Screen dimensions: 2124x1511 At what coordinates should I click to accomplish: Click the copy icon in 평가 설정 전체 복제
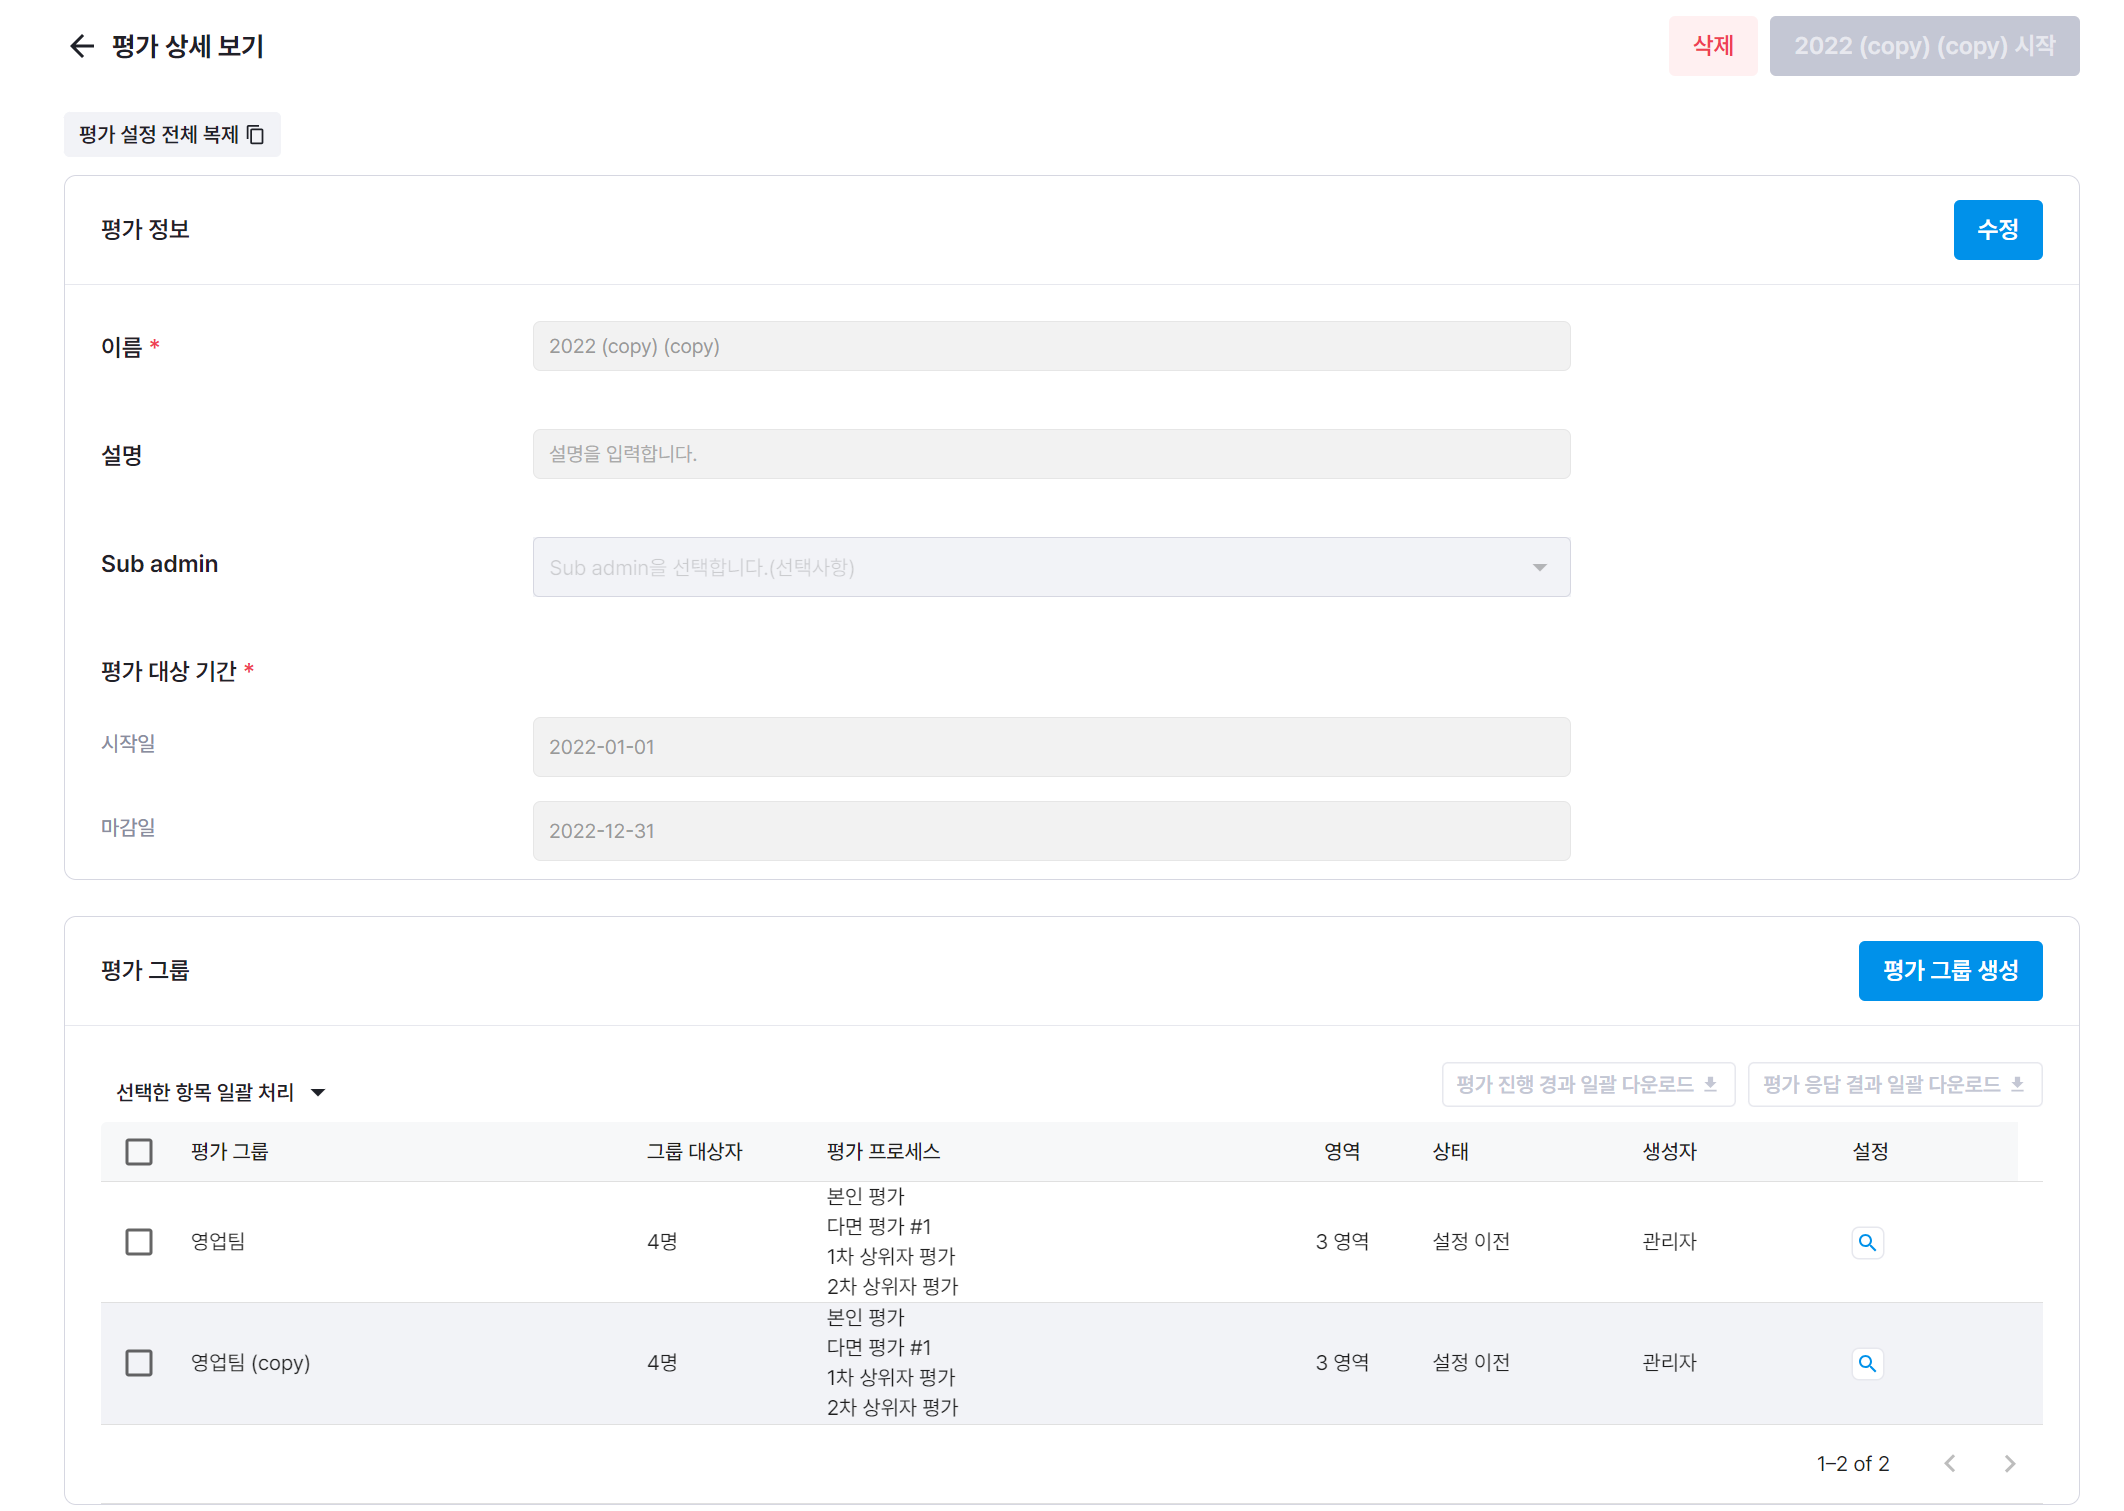(256, 135)
